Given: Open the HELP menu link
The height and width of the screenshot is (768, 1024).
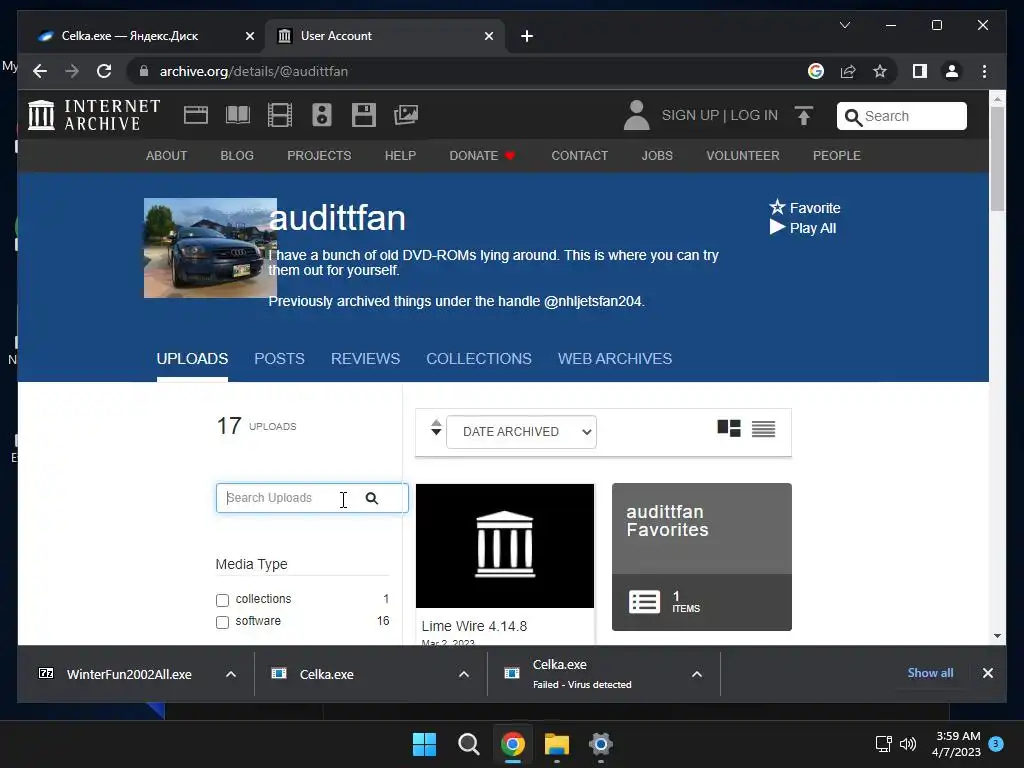Looking at the screenshot, I should point(400,155).
